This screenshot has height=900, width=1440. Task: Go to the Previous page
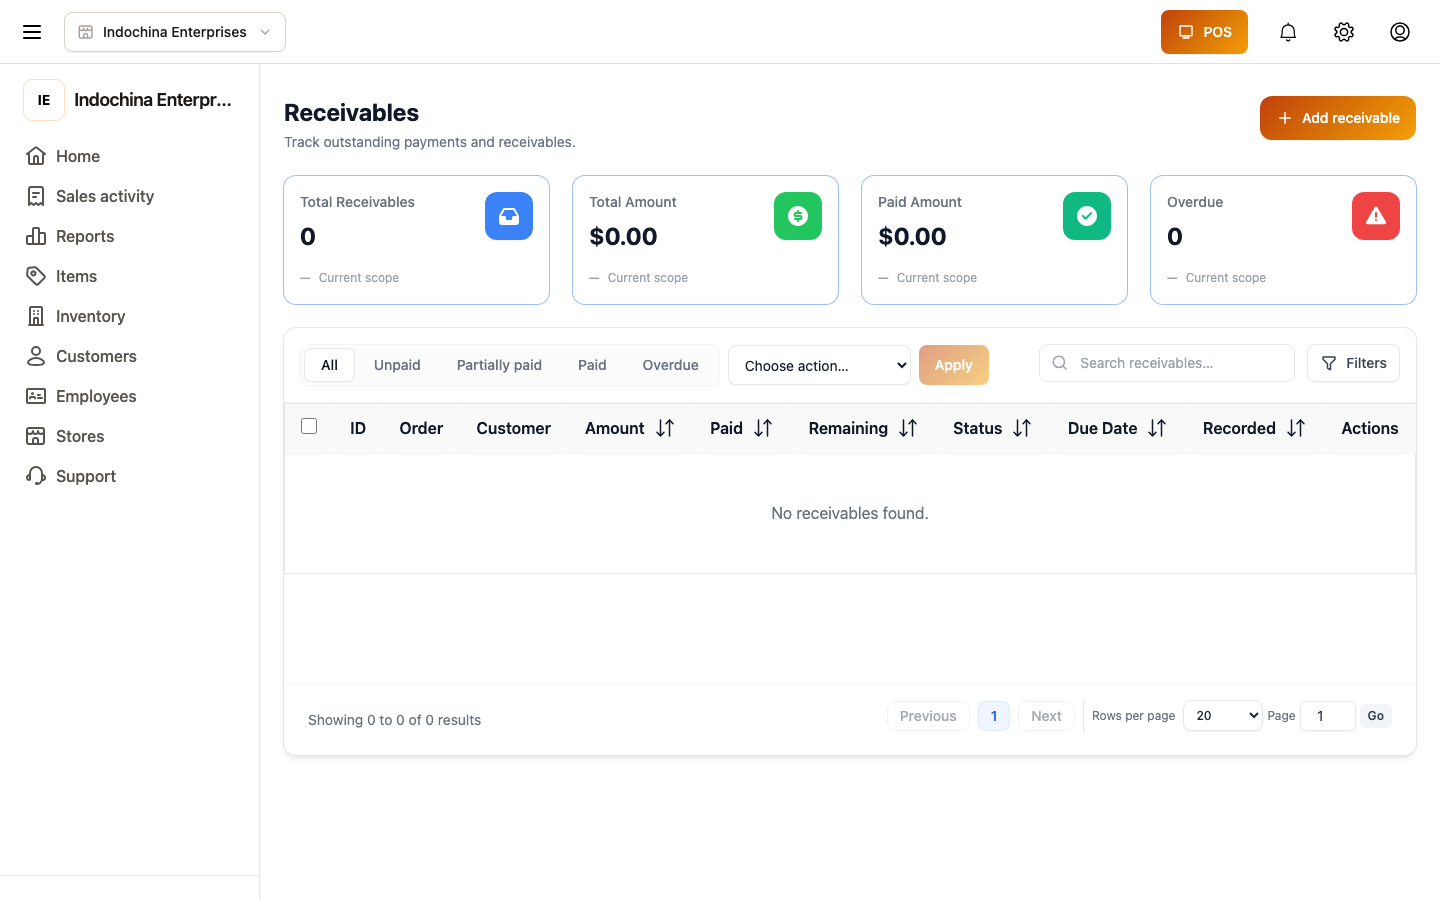[928, 716]
